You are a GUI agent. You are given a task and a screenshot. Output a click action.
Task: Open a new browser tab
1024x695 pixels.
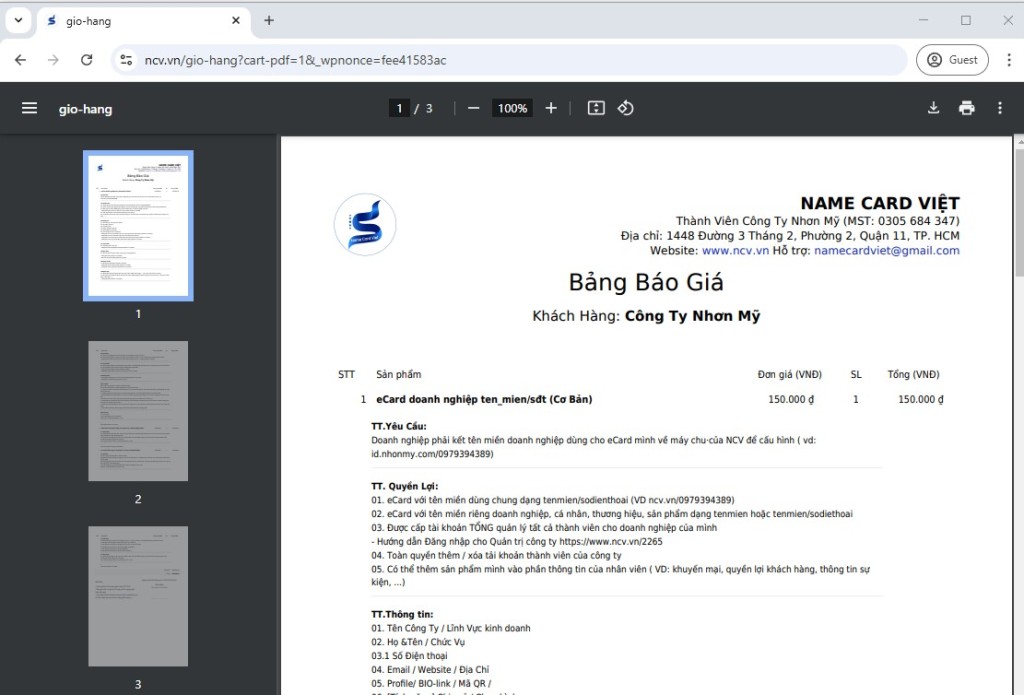(269, 20)
